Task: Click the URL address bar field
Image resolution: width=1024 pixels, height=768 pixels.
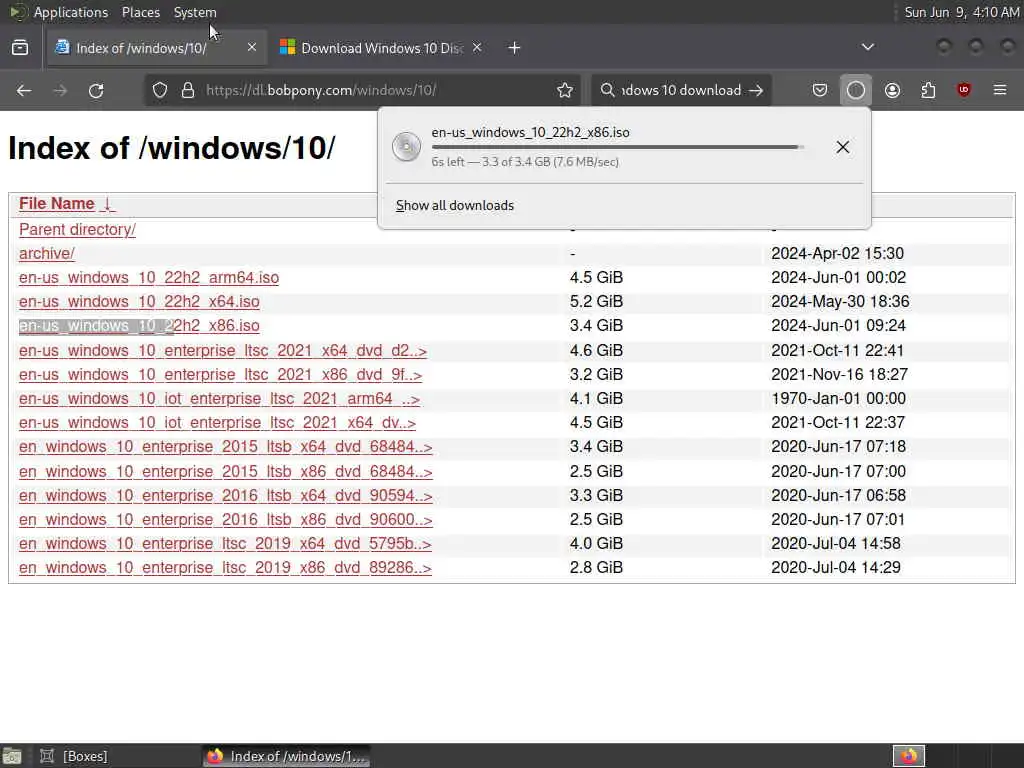Action: 360,90
